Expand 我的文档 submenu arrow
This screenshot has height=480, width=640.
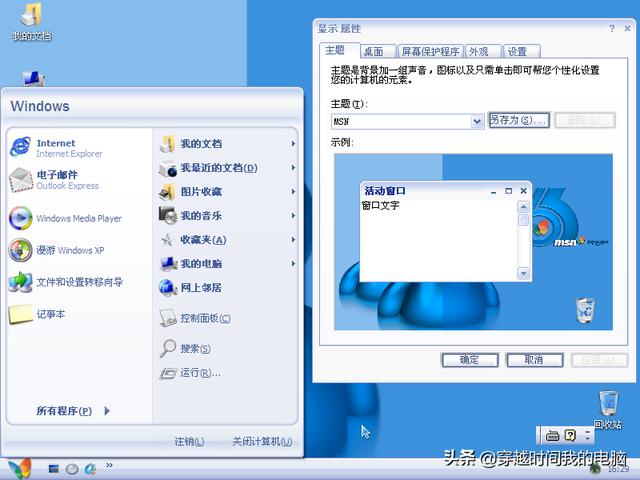293,144
